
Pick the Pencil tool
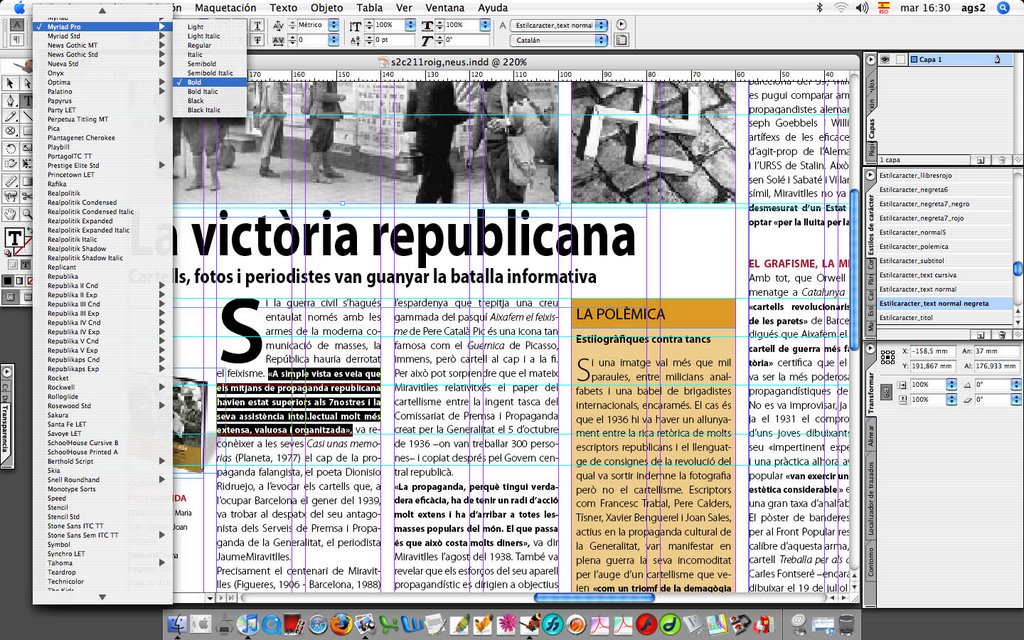pyautogui.click(x=10, y=117)
